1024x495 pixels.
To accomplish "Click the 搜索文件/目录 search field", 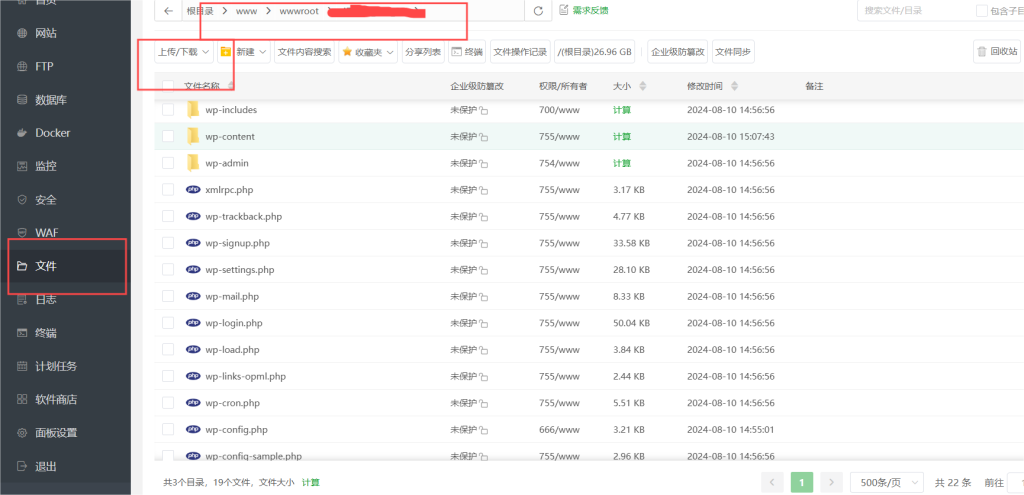I will point(910,11).
